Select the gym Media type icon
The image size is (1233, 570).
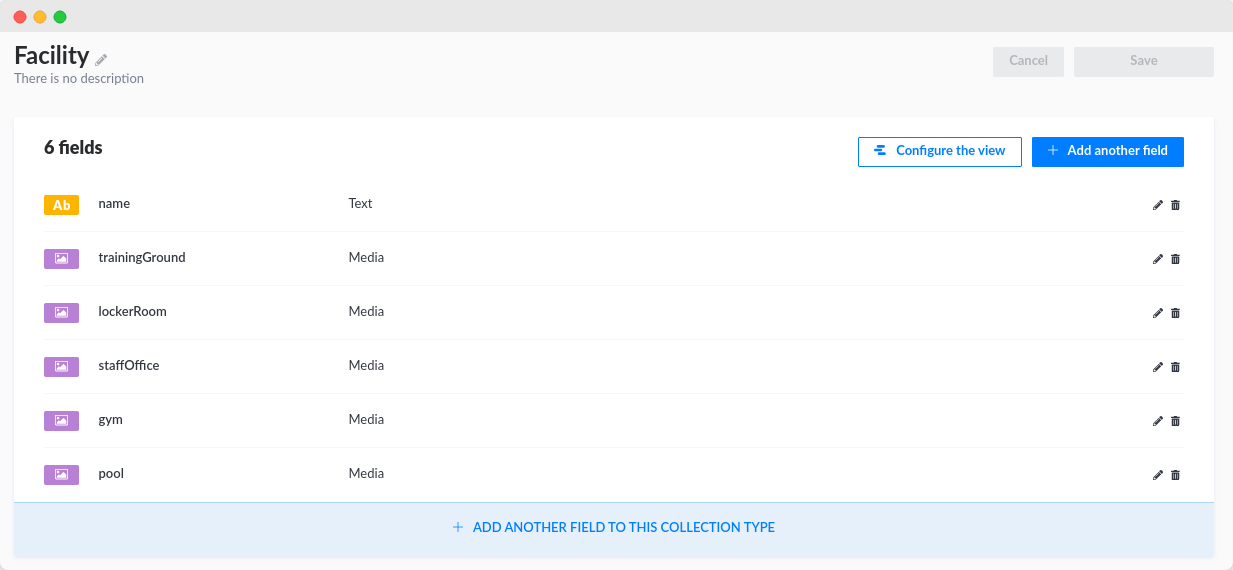[x=61, y=420]
